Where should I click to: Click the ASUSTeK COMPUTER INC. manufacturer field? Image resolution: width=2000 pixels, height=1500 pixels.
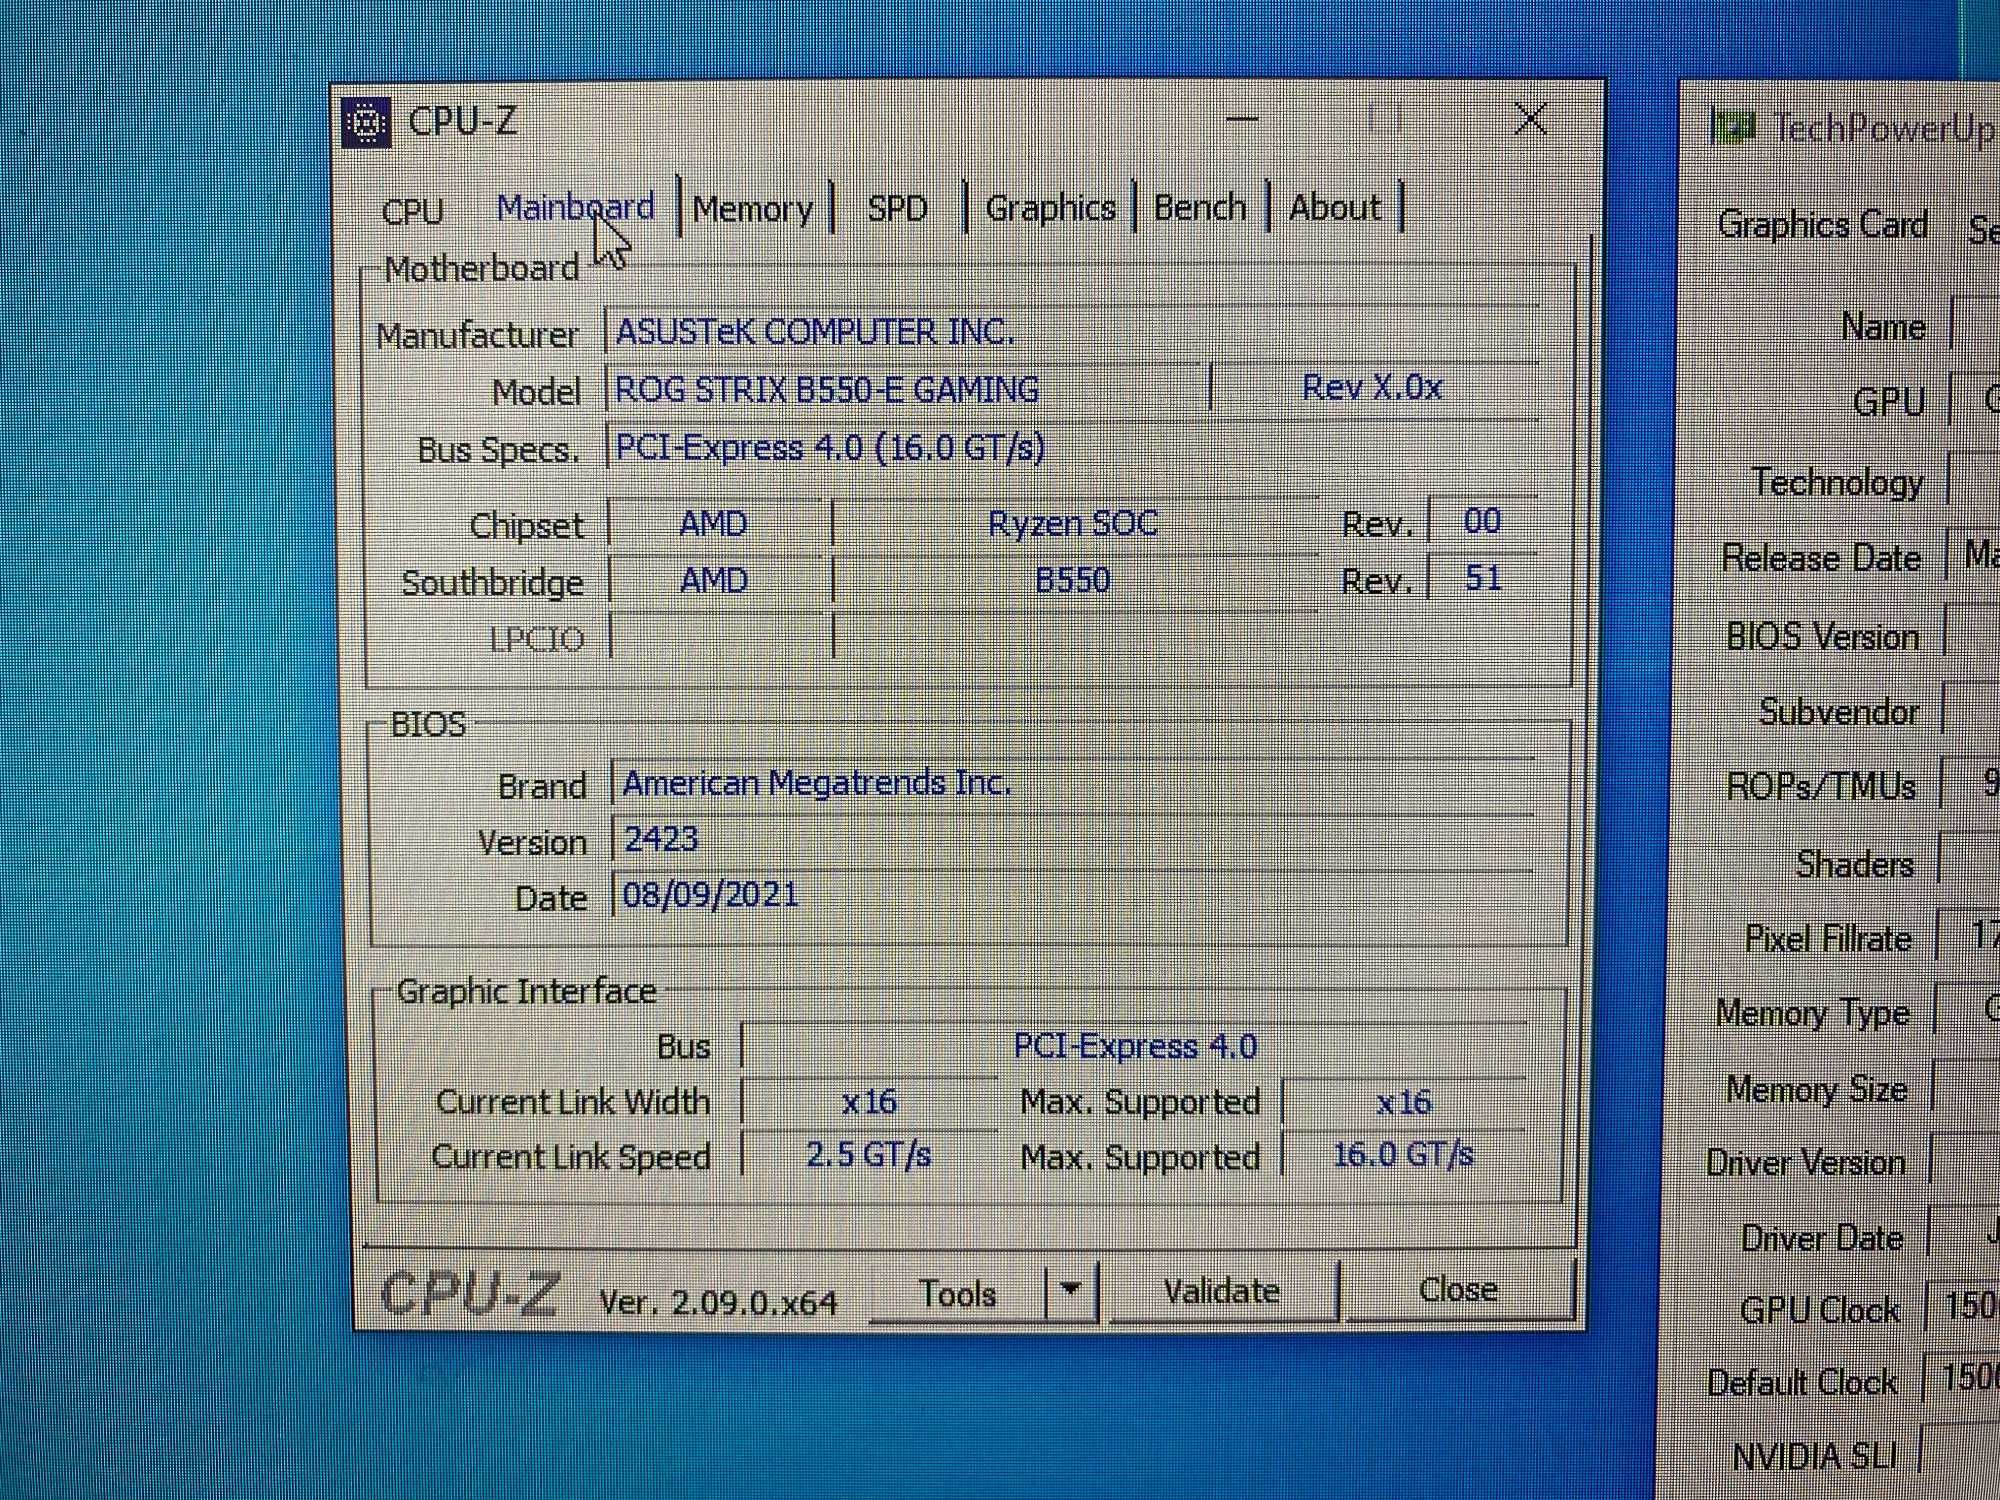pyautogui.click(x=1072, y=331)
